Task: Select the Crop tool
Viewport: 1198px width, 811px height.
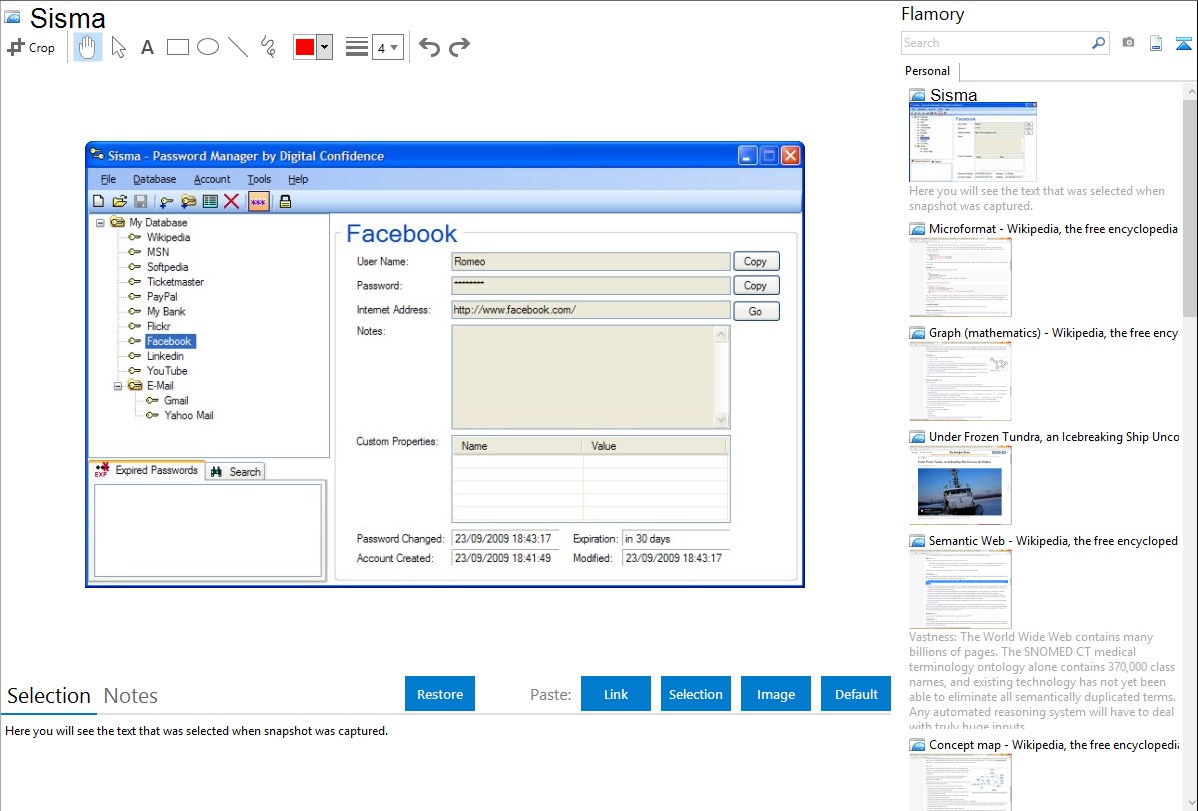Action: pyautogui.click(x=31, y=47)
